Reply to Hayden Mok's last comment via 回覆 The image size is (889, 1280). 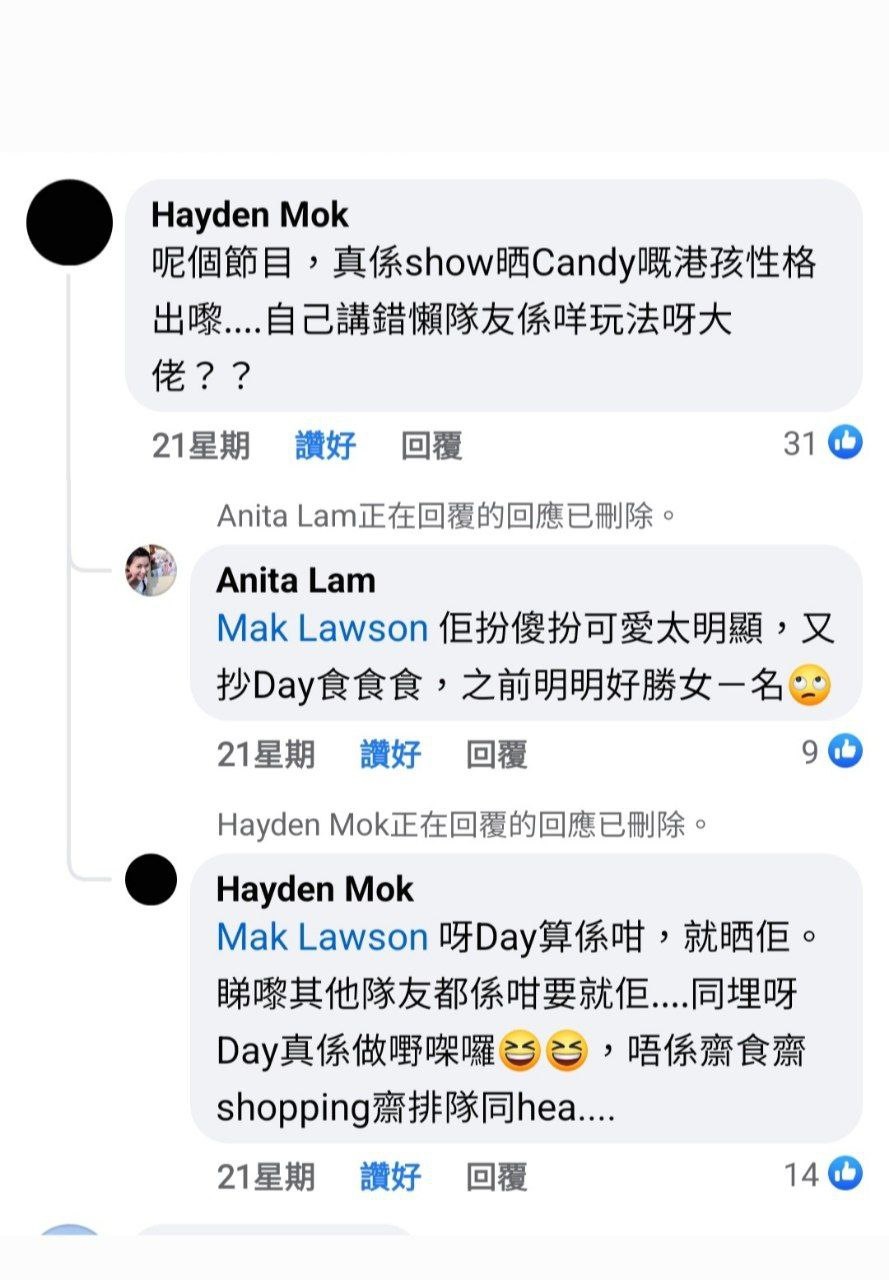click(x=497, y=1177)
